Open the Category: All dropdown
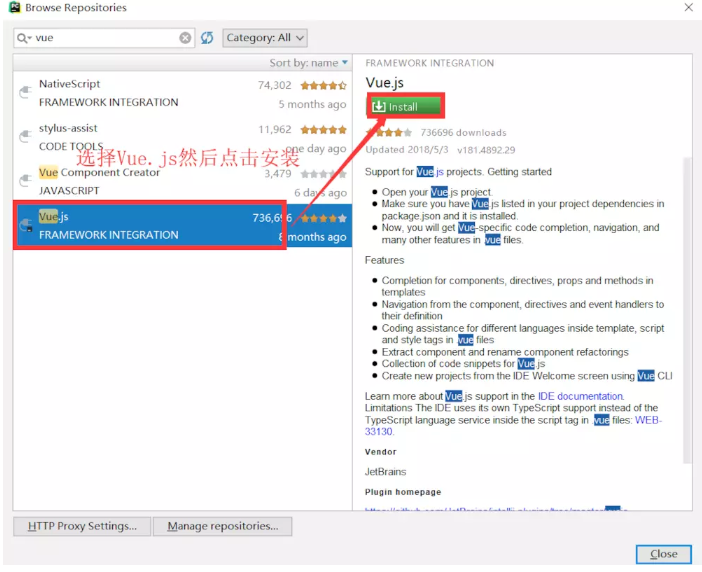The width and height of the screenshot is (702, 572). coord(265,38)
